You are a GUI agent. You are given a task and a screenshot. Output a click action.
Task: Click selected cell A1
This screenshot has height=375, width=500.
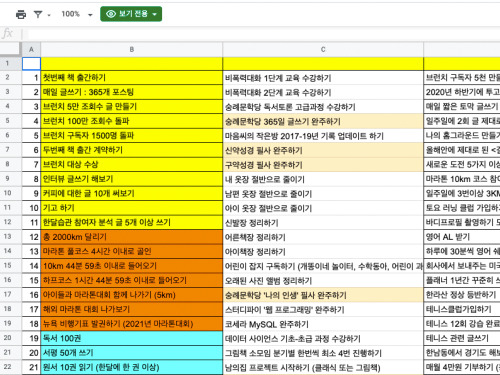[x=31, y=64]
